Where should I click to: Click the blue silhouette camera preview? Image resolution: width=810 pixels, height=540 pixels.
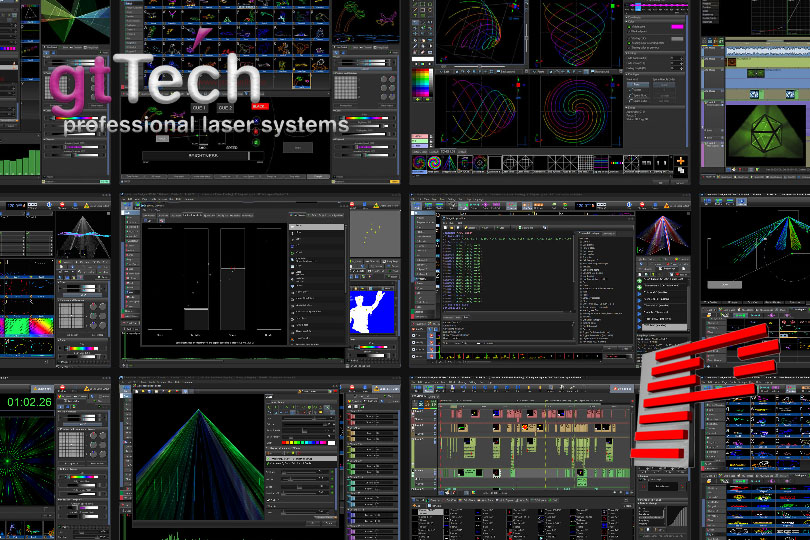(372, 312)
